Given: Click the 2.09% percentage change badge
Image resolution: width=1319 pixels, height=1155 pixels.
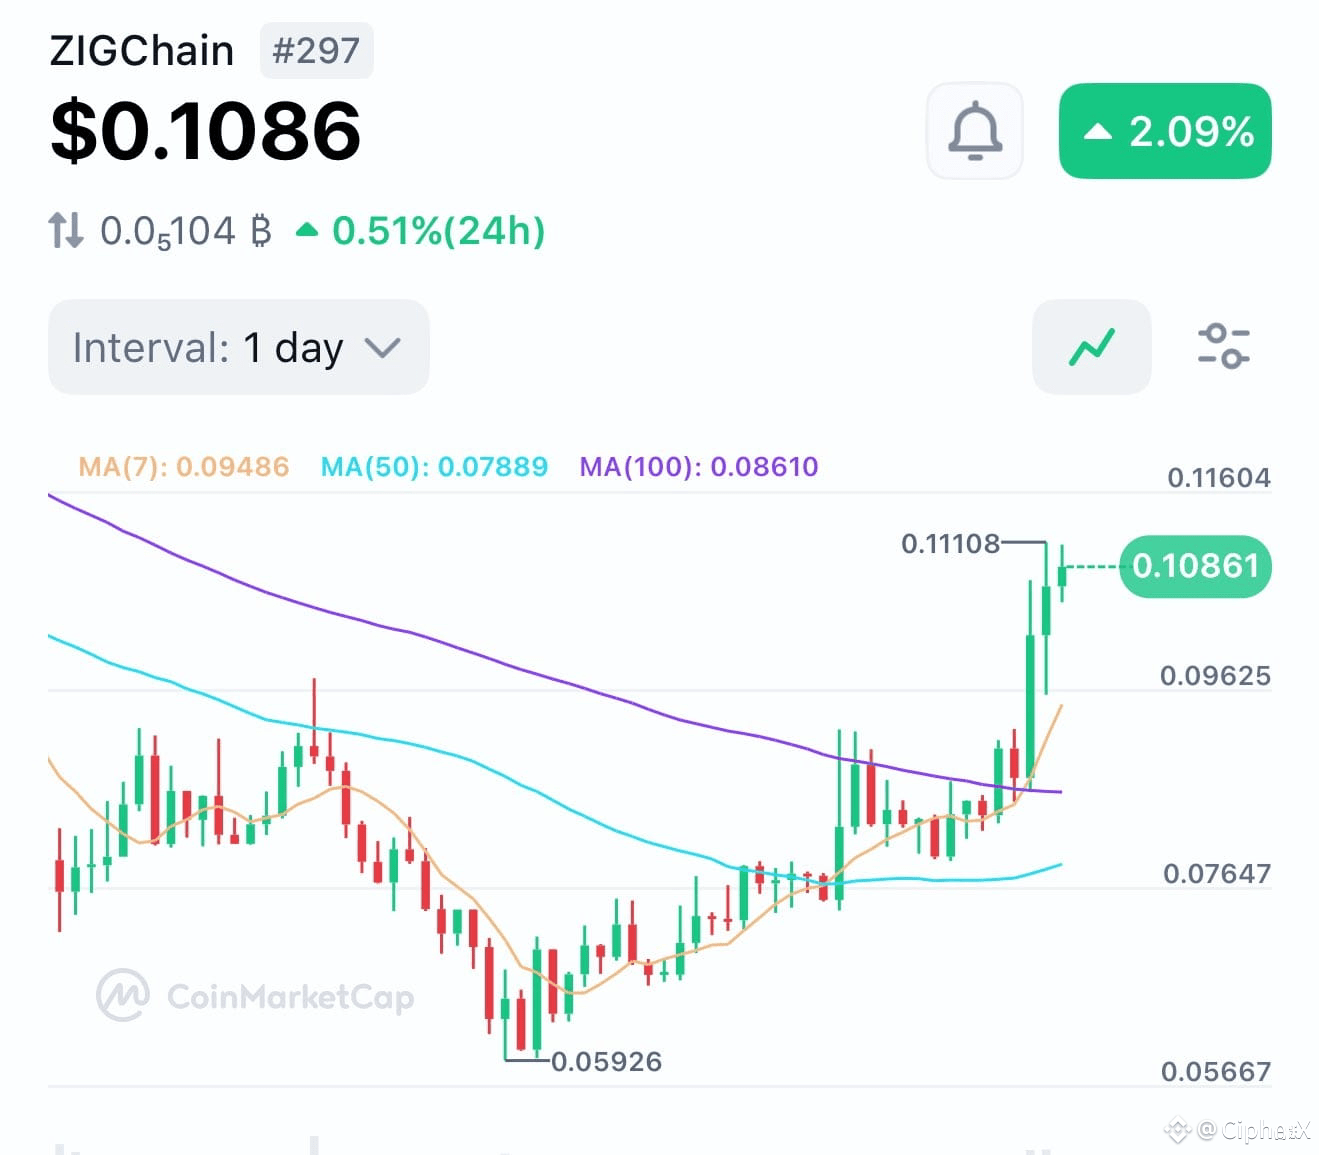Looking at the screenshot, I should coord(1163,131).
